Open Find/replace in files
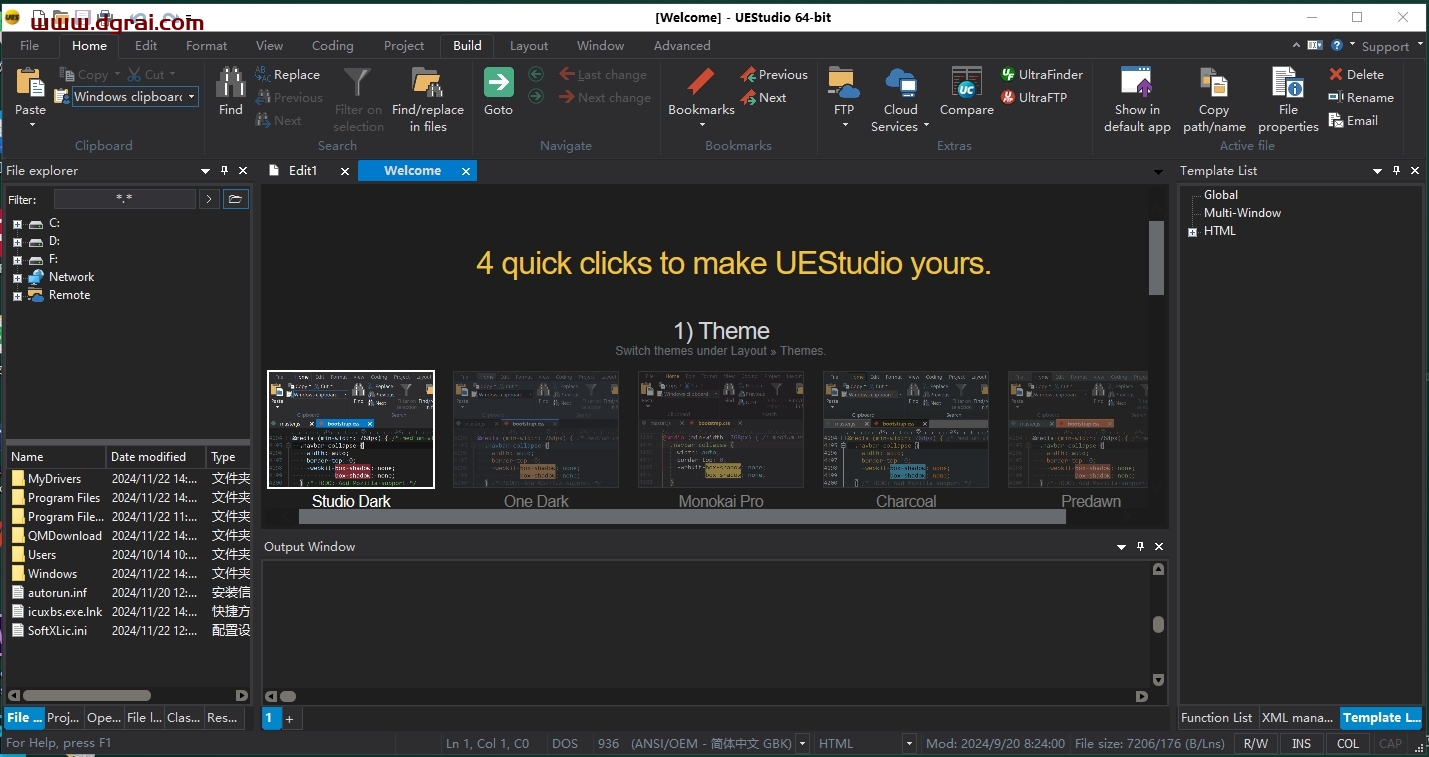The image size is (1429, 757). coord(427,83)
